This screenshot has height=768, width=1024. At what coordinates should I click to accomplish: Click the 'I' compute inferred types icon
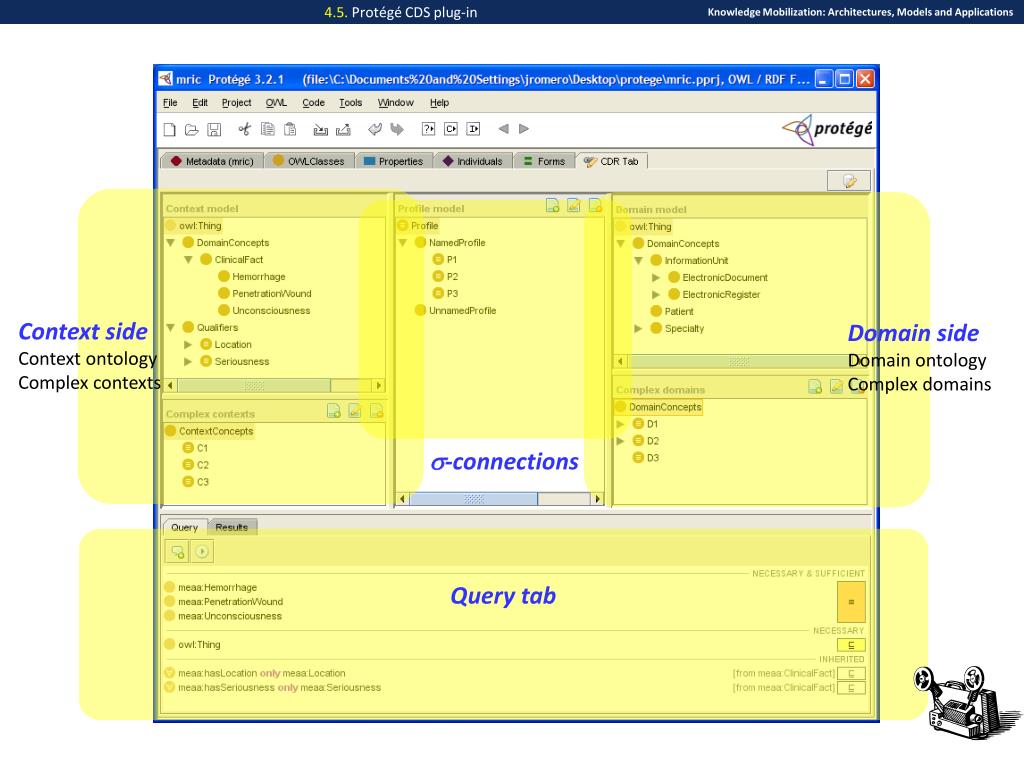click(x=473, y=129)
